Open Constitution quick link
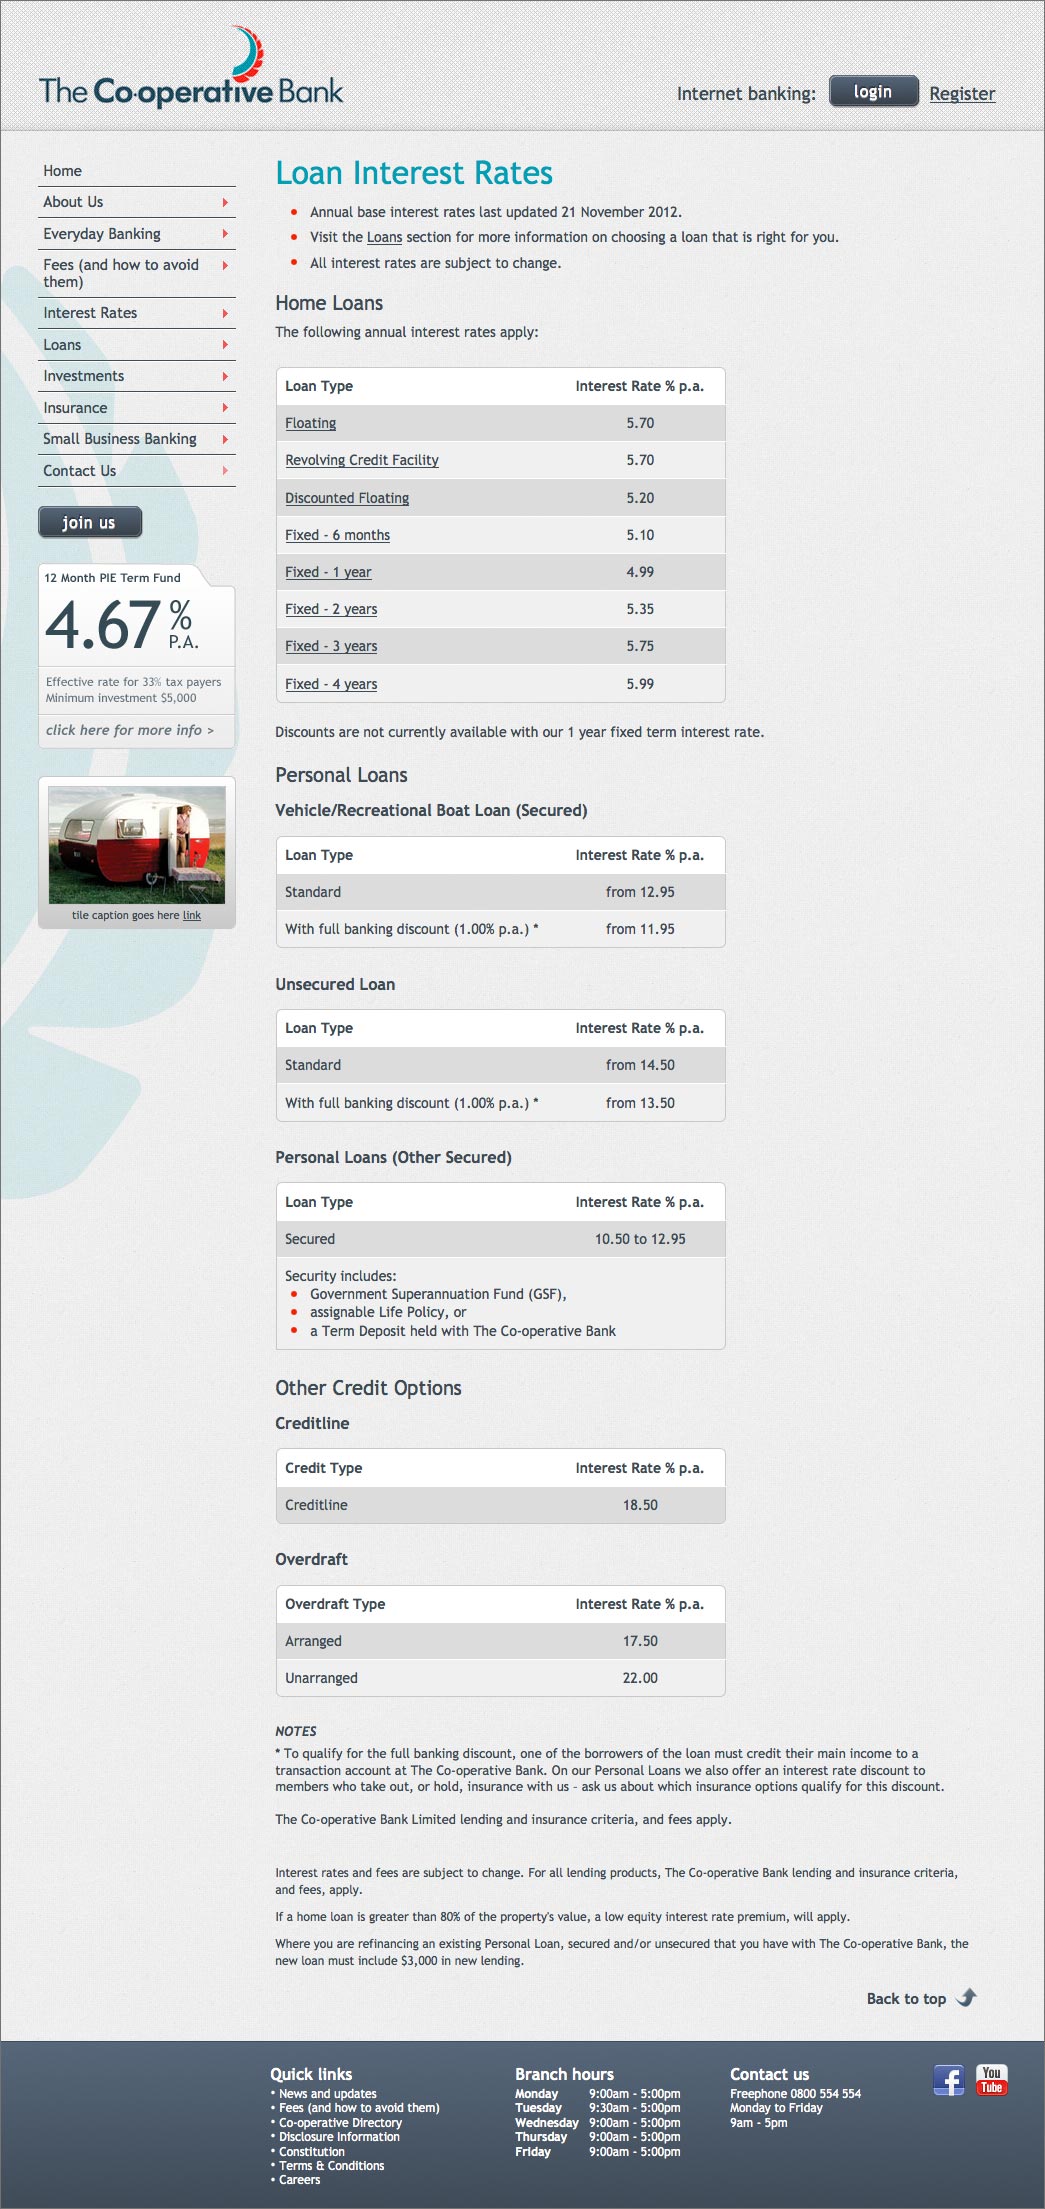Image resolution: width=1045 pixels, height=2209 pixels. coord(312,2152)
